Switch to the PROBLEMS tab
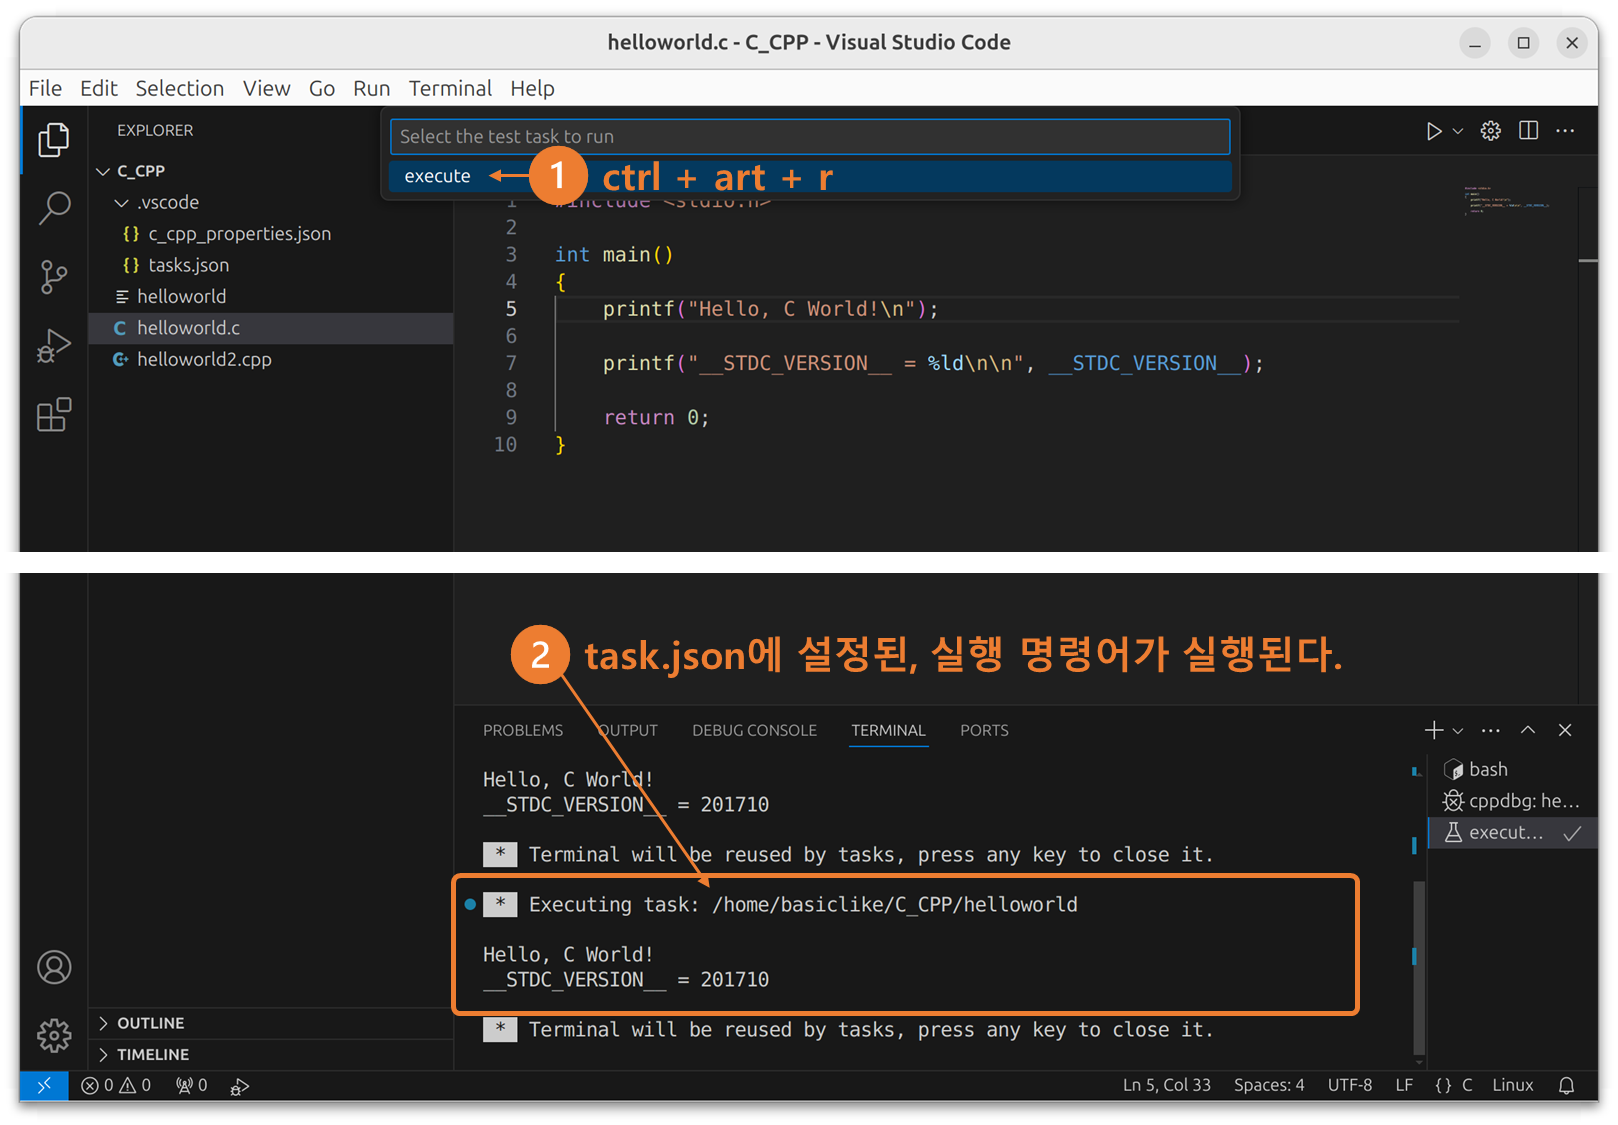 523,731
